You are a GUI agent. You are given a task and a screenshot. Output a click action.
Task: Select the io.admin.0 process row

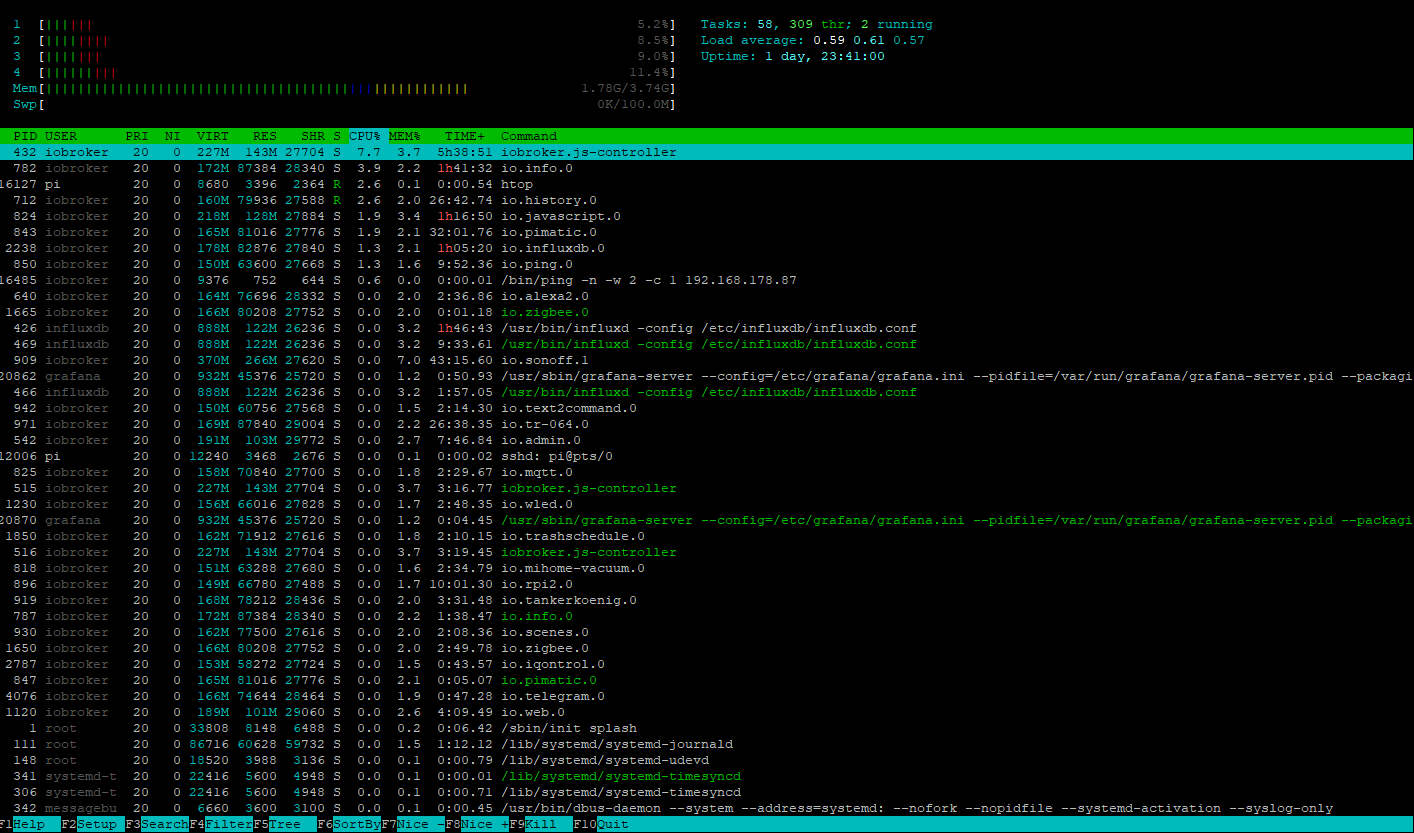[707, 440]
